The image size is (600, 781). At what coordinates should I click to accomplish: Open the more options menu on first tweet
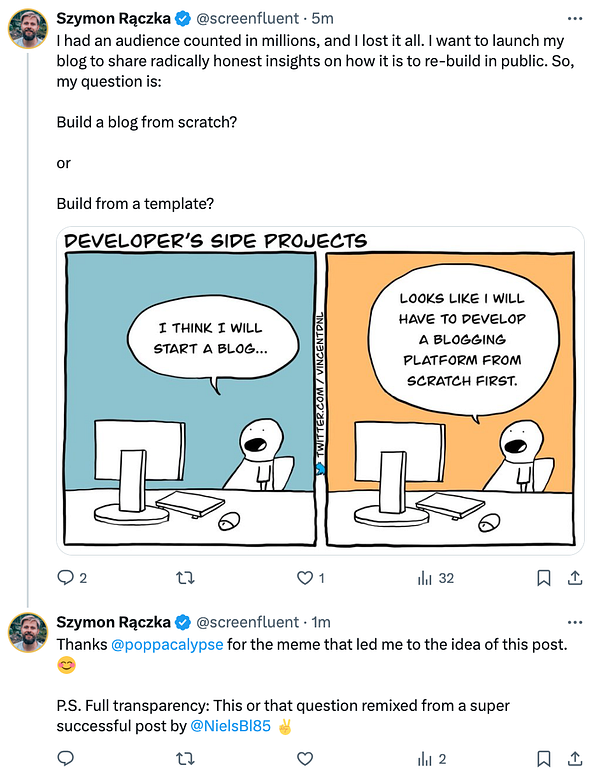575,18
